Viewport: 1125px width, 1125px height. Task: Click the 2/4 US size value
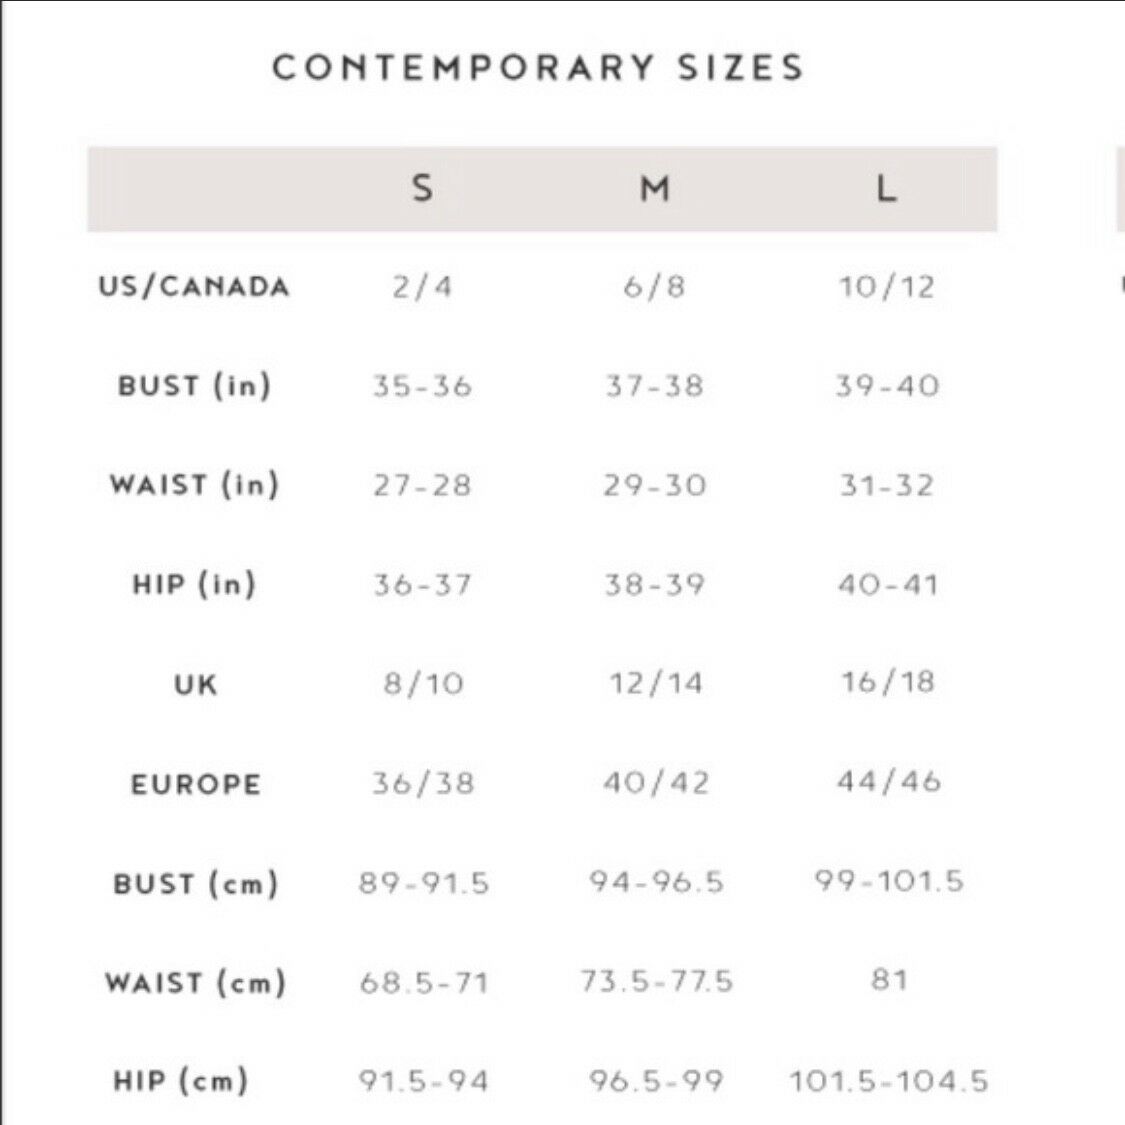tap(423, 287)
